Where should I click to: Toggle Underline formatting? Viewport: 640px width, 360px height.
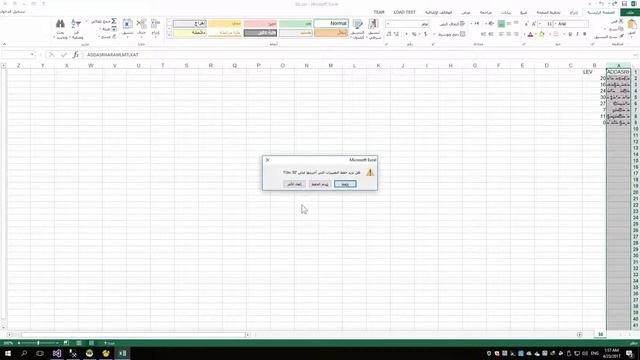pyautogui.click(x=570, y=34)
